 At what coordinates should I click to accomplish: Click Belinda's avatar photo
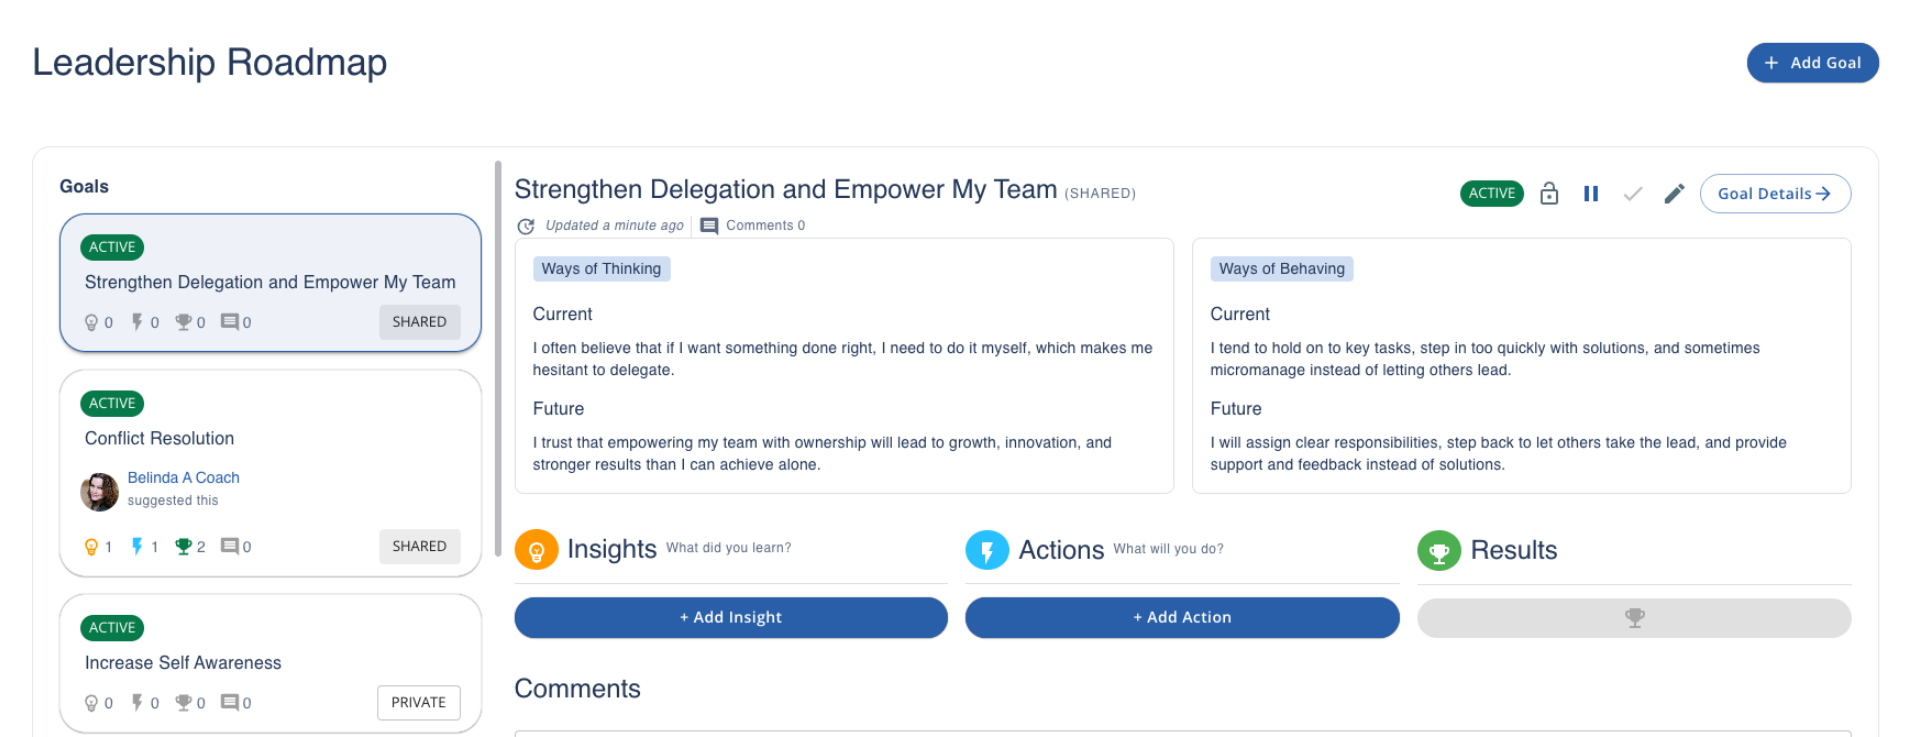[x=99, y=491]
